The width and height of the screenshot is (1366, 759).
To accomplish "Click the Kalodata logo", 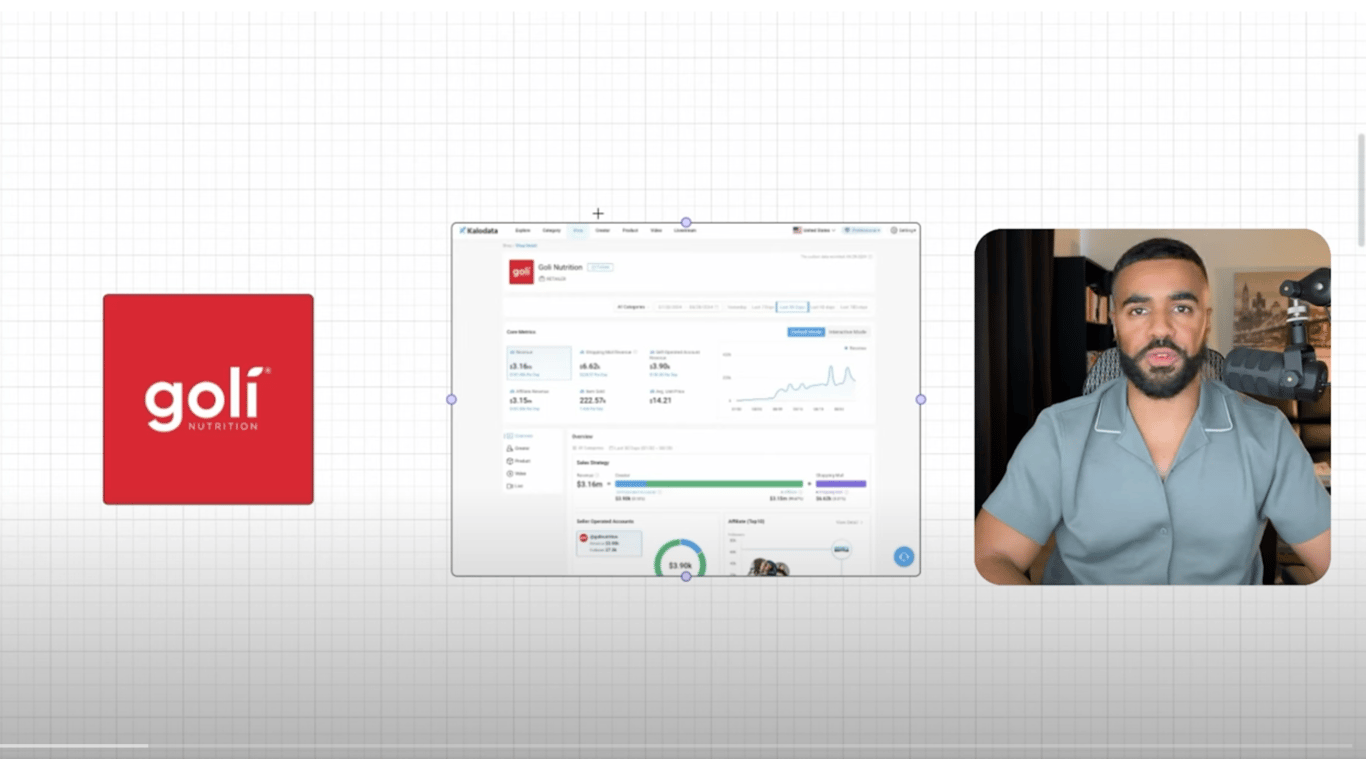I will coord(479,230).
